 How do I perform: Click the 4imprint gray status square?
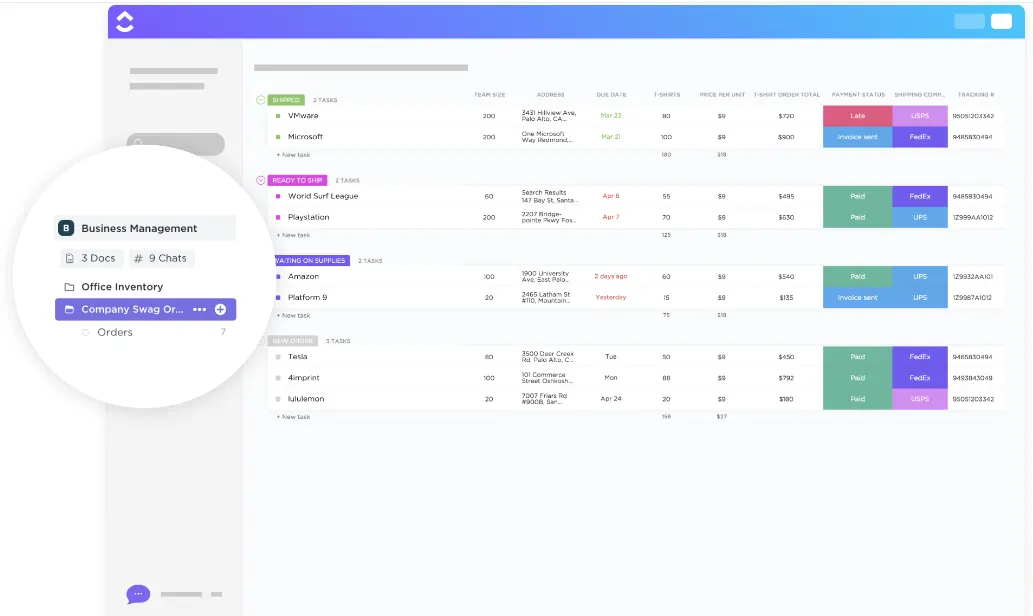[278, 378]
